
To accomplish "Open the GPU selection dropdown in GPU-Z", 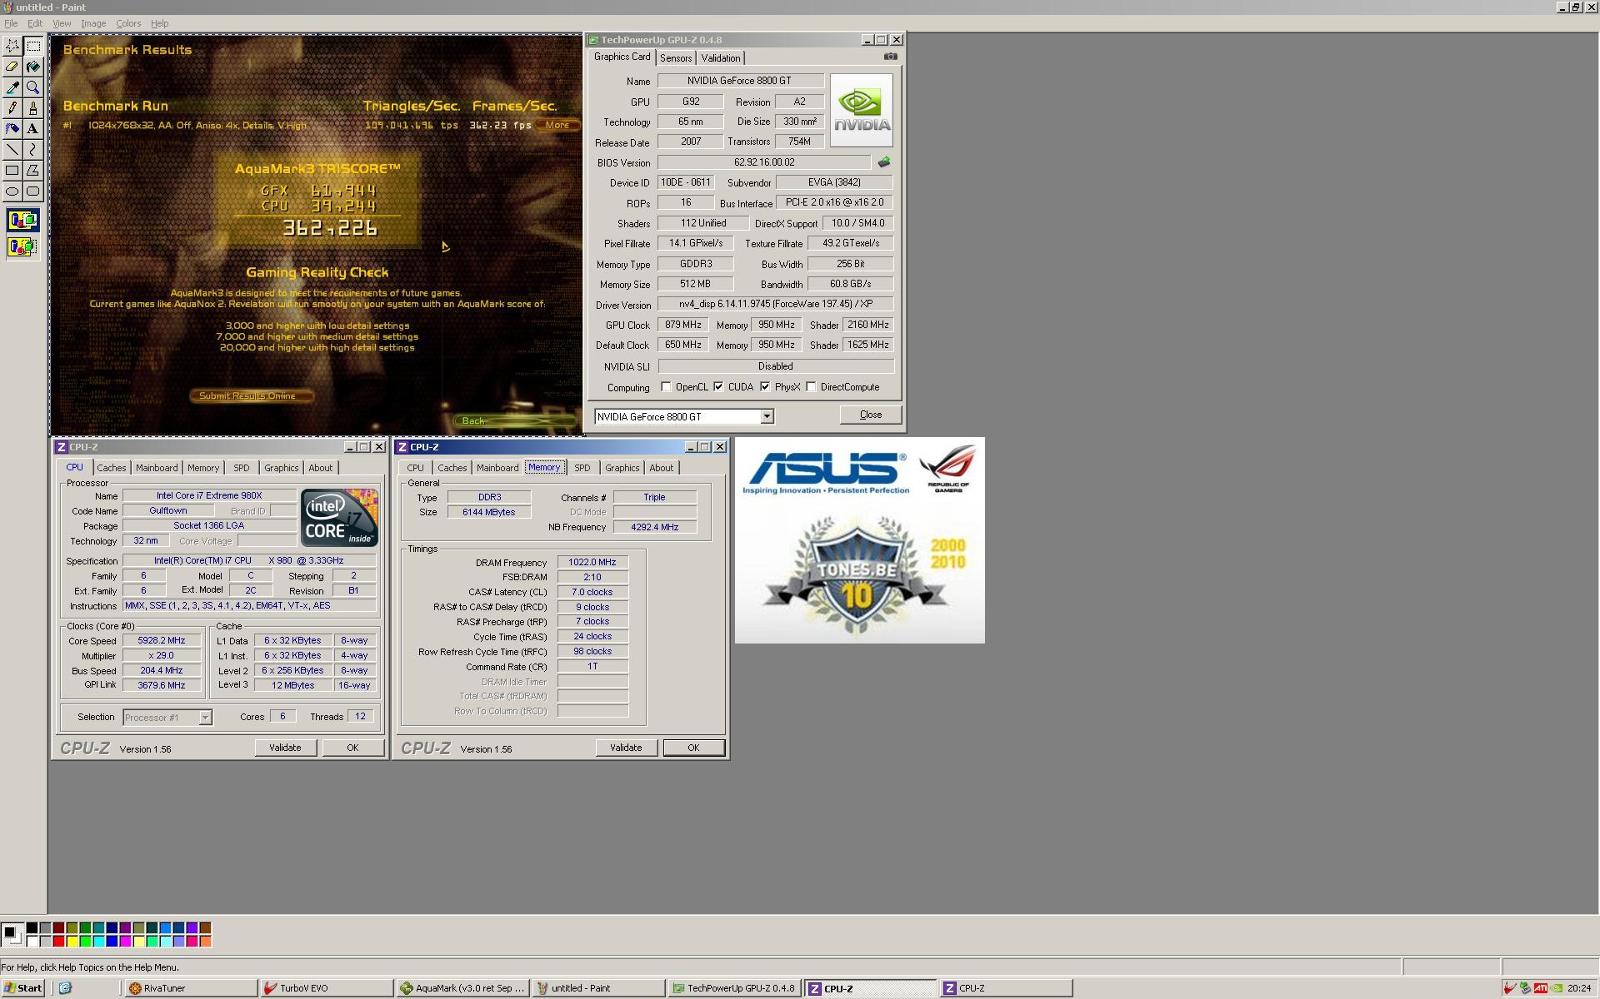I will 767,417.
